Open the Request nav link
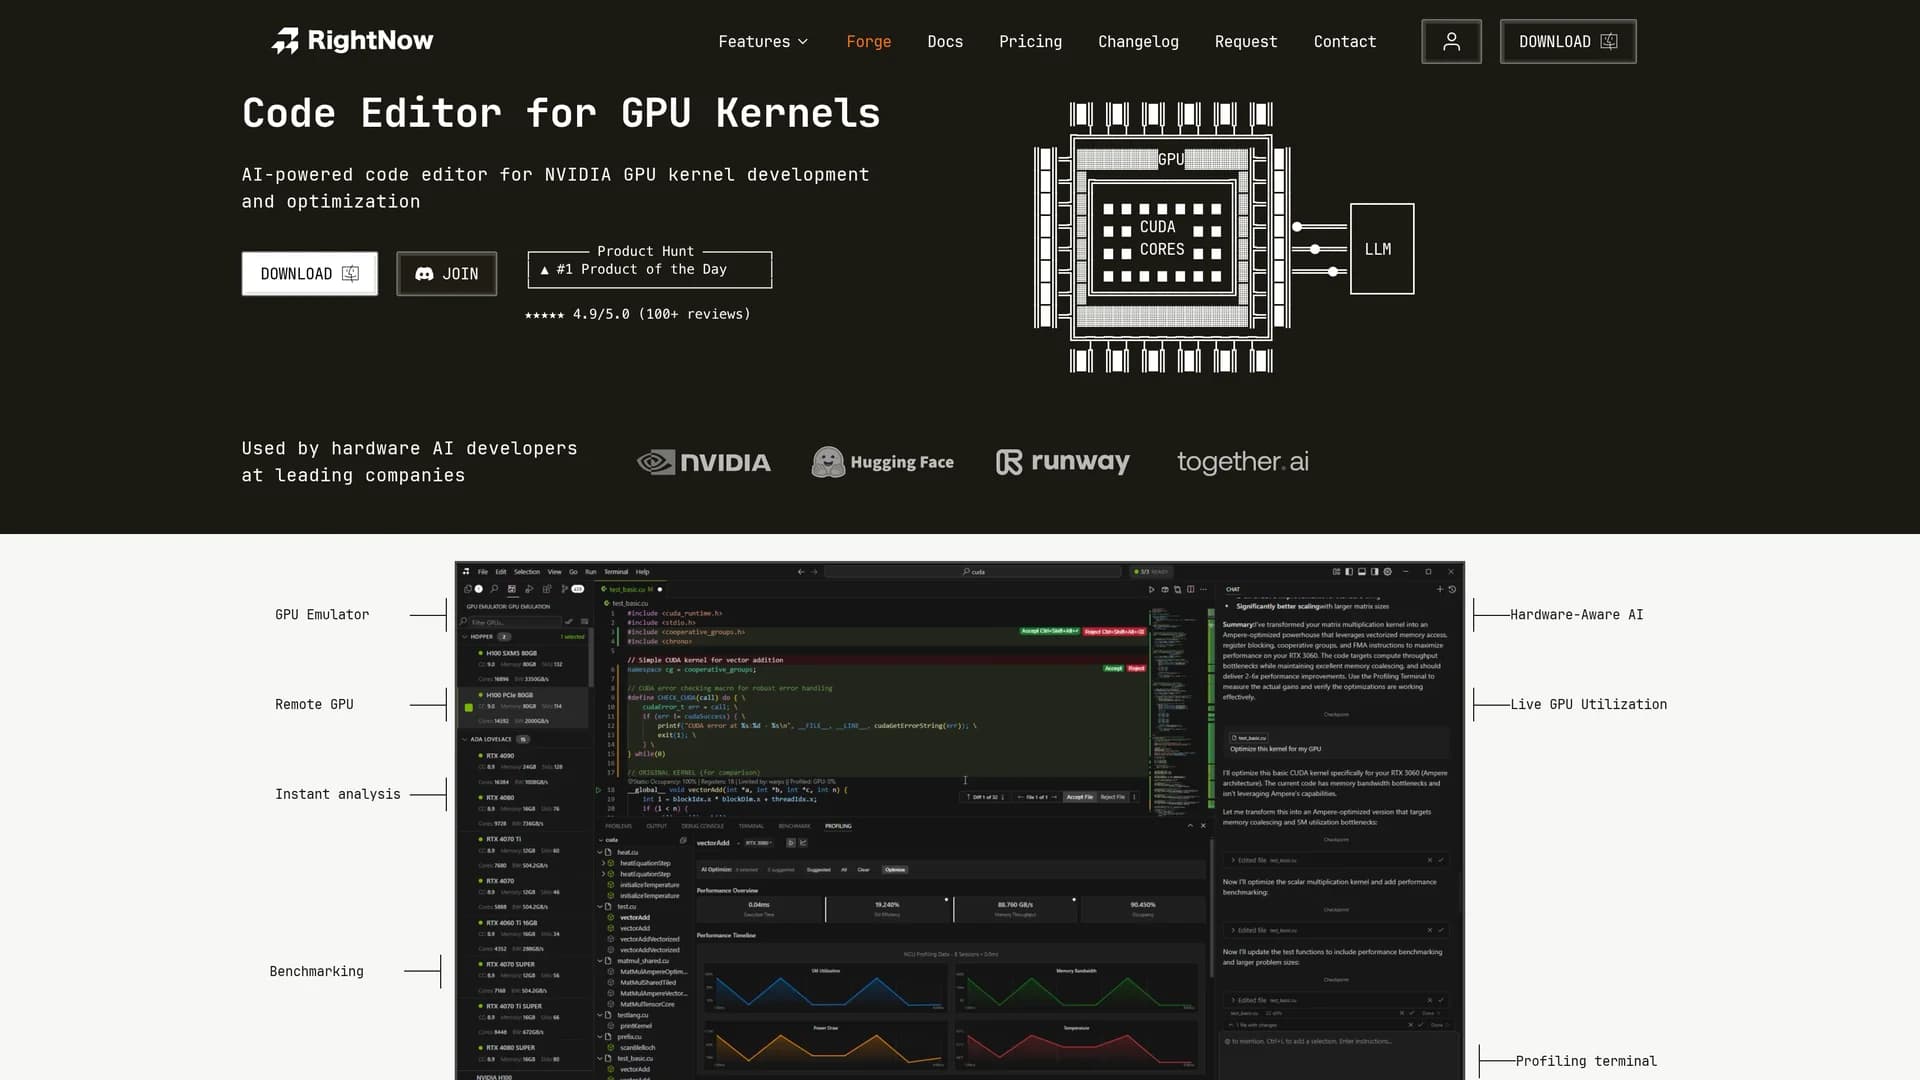The height and width of the screenshot is (1080, 1920). (x=1246, y=42)
